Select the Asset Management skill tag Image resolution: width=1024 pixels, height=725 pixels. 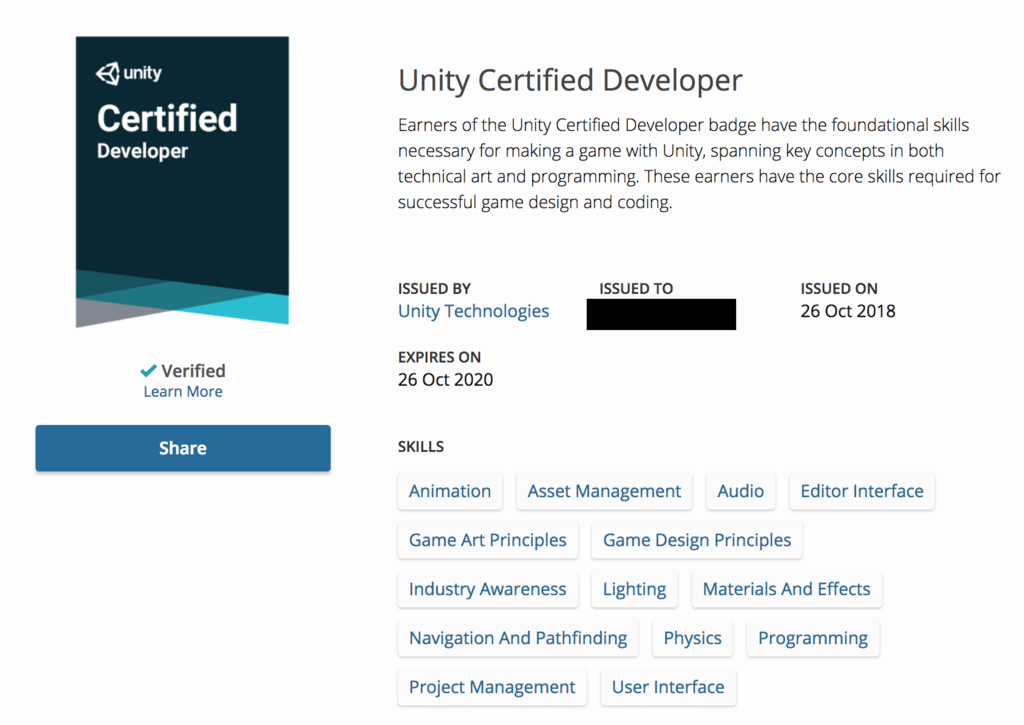coord(604,491)
